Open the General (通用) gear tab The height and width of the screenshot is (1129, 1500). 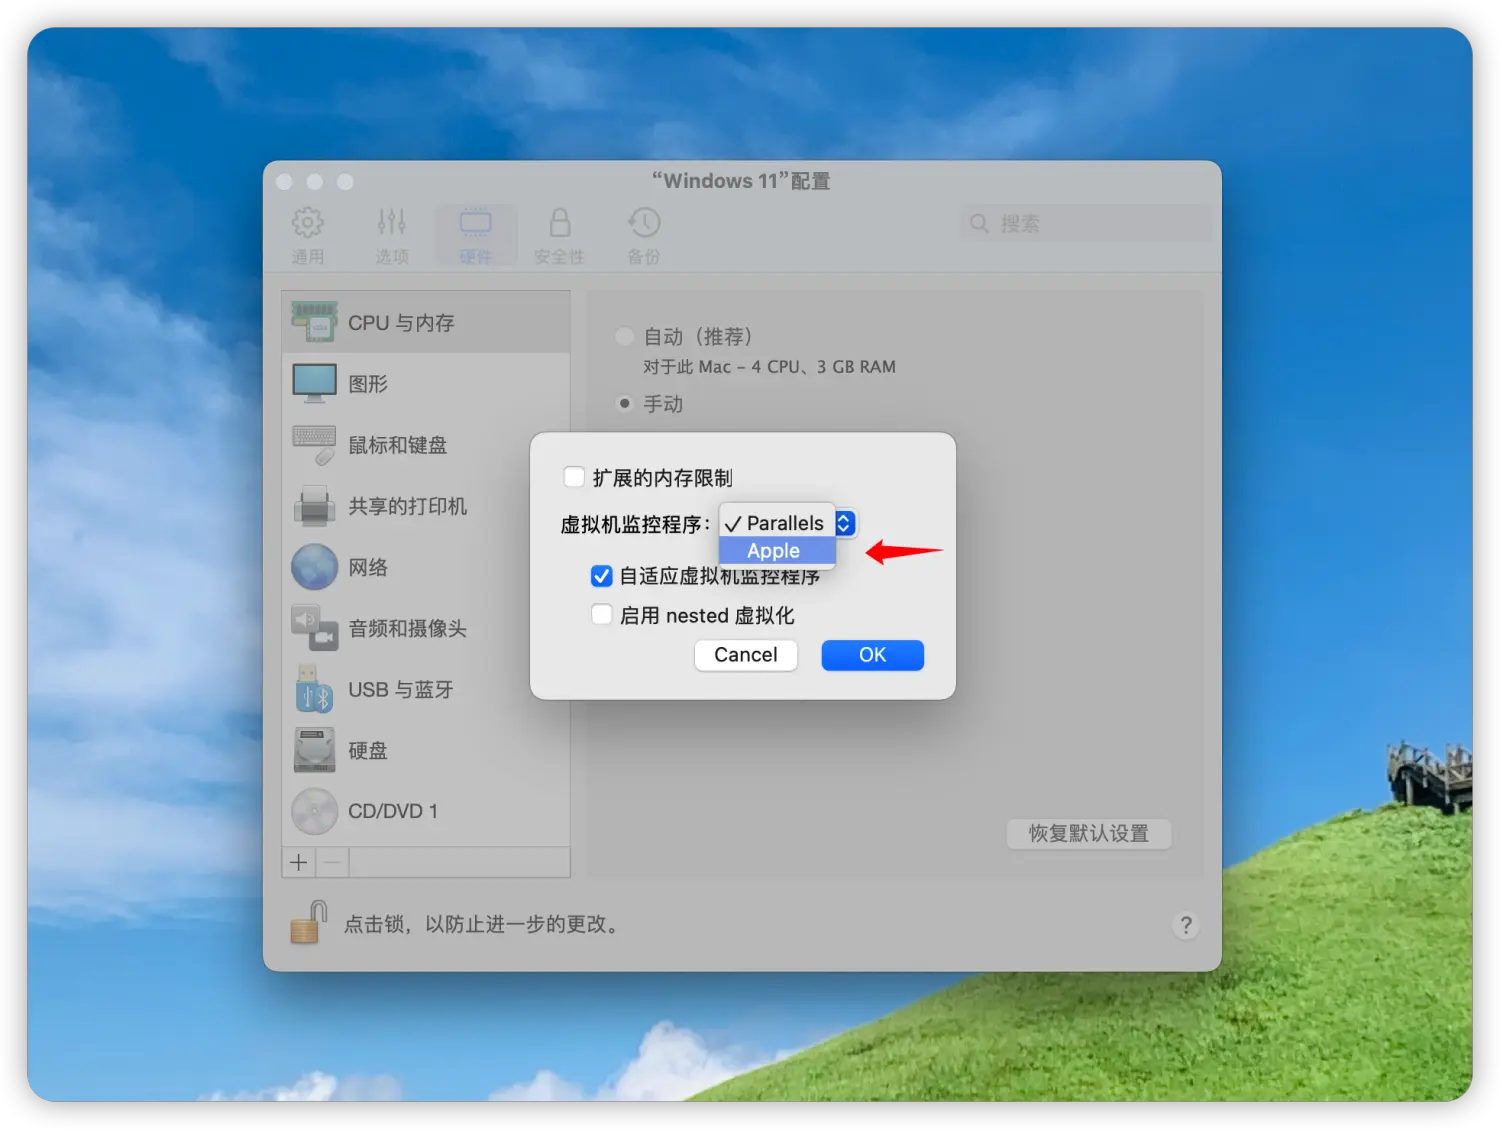(307, 235)
